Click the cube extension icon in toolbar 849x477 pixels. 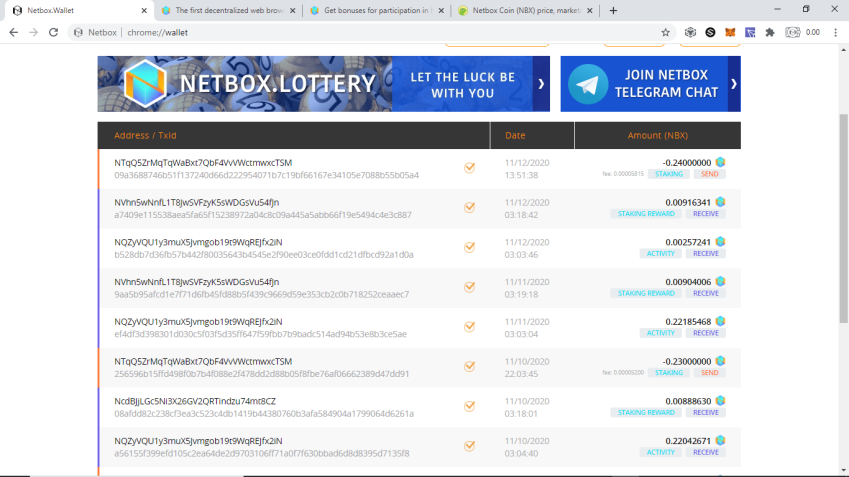pyautogui.click(x=690, y=32)
